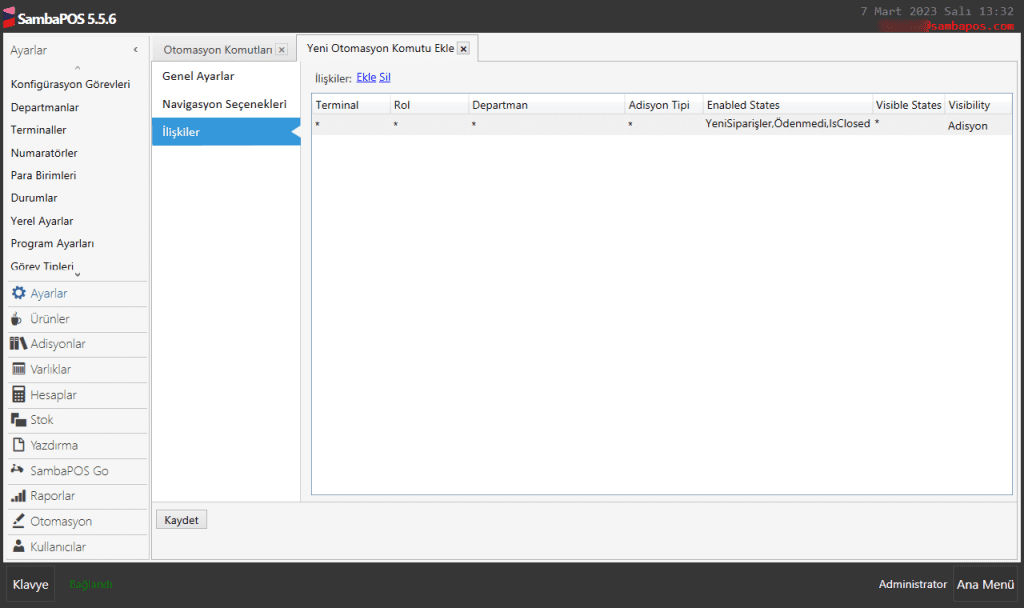The image size is (1024, 608).
Task: Open Kullanıcılar person icon
Action: [x=18, y=547]
